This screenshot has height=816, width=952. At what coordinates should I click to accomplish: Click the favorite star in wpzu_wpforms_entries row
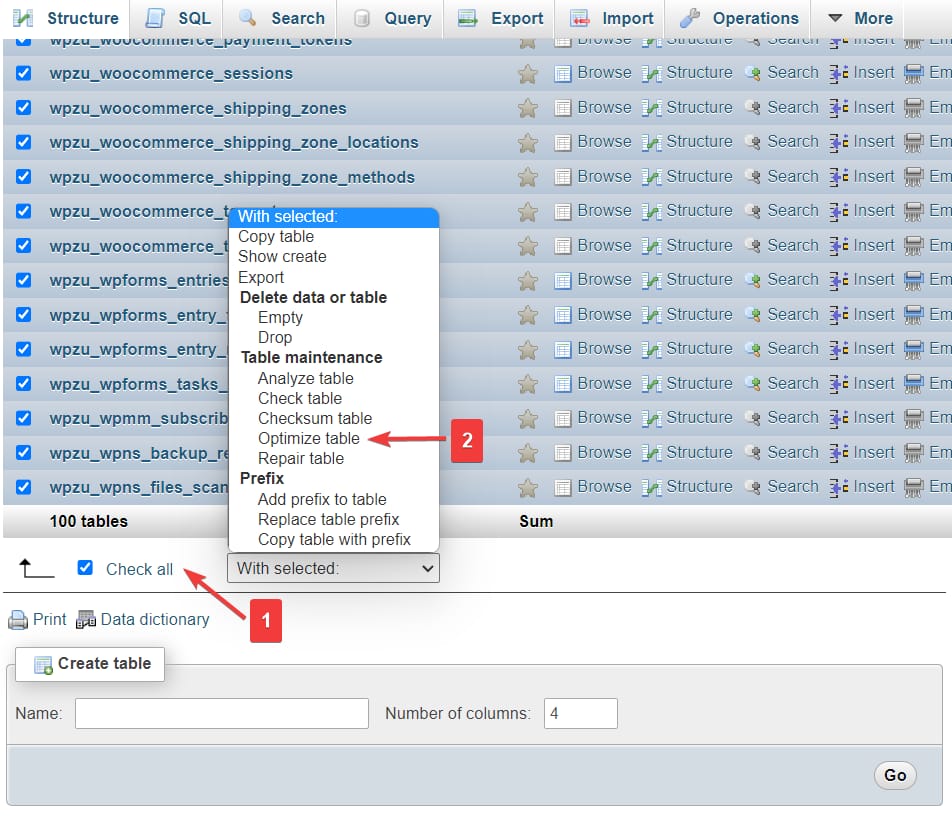point(528,281)
